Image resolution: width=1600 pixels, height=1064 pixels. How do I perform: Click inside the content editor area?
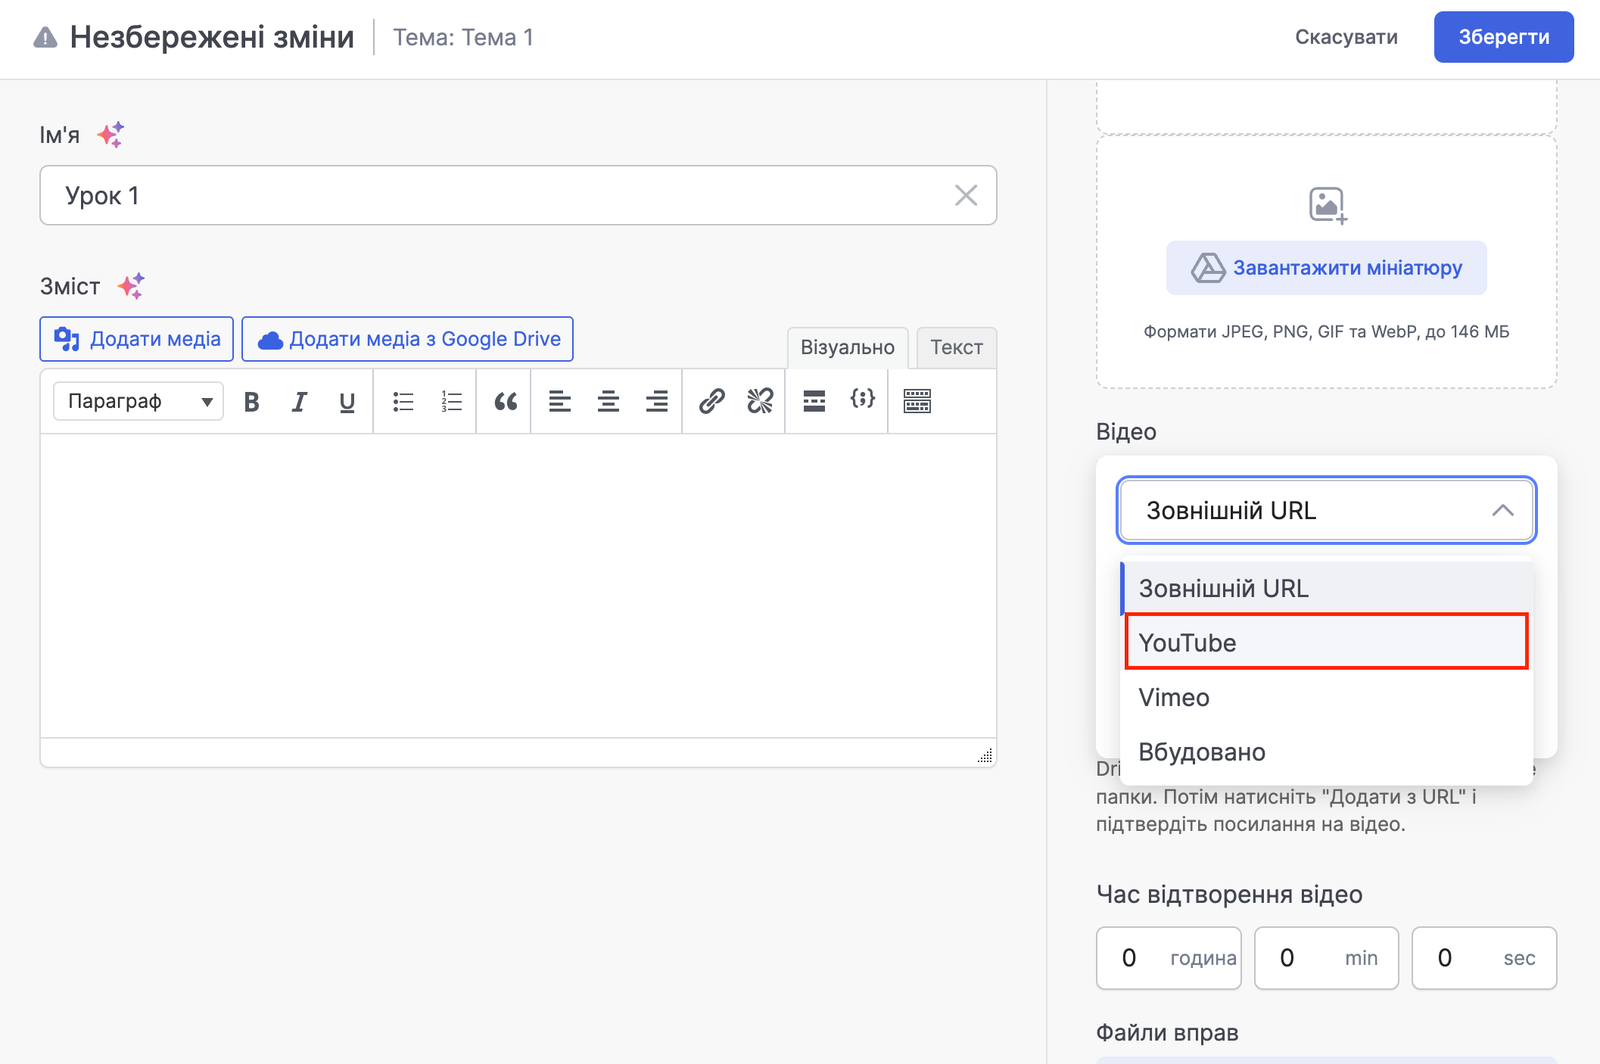coord(518,585)
